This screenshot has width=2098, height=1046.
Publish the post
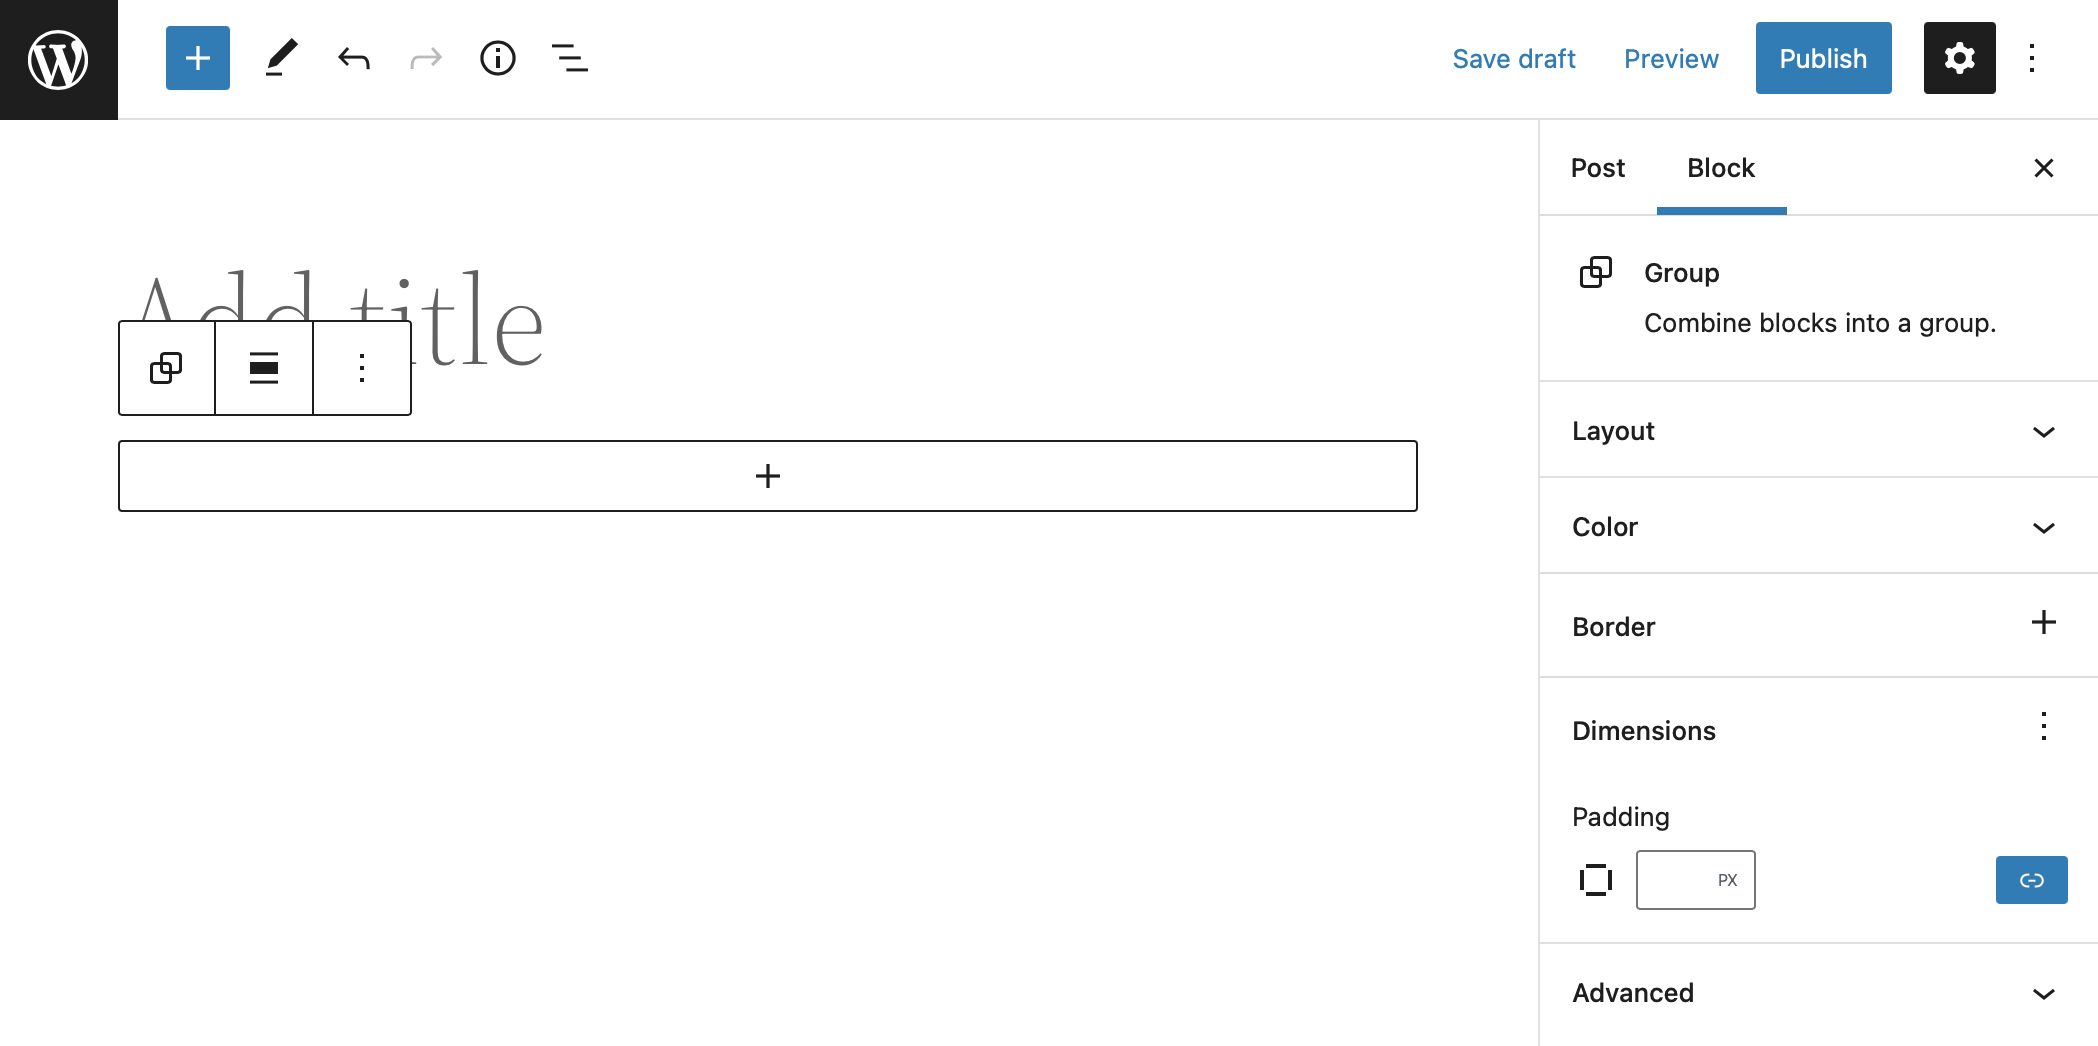pos(1823,58)
